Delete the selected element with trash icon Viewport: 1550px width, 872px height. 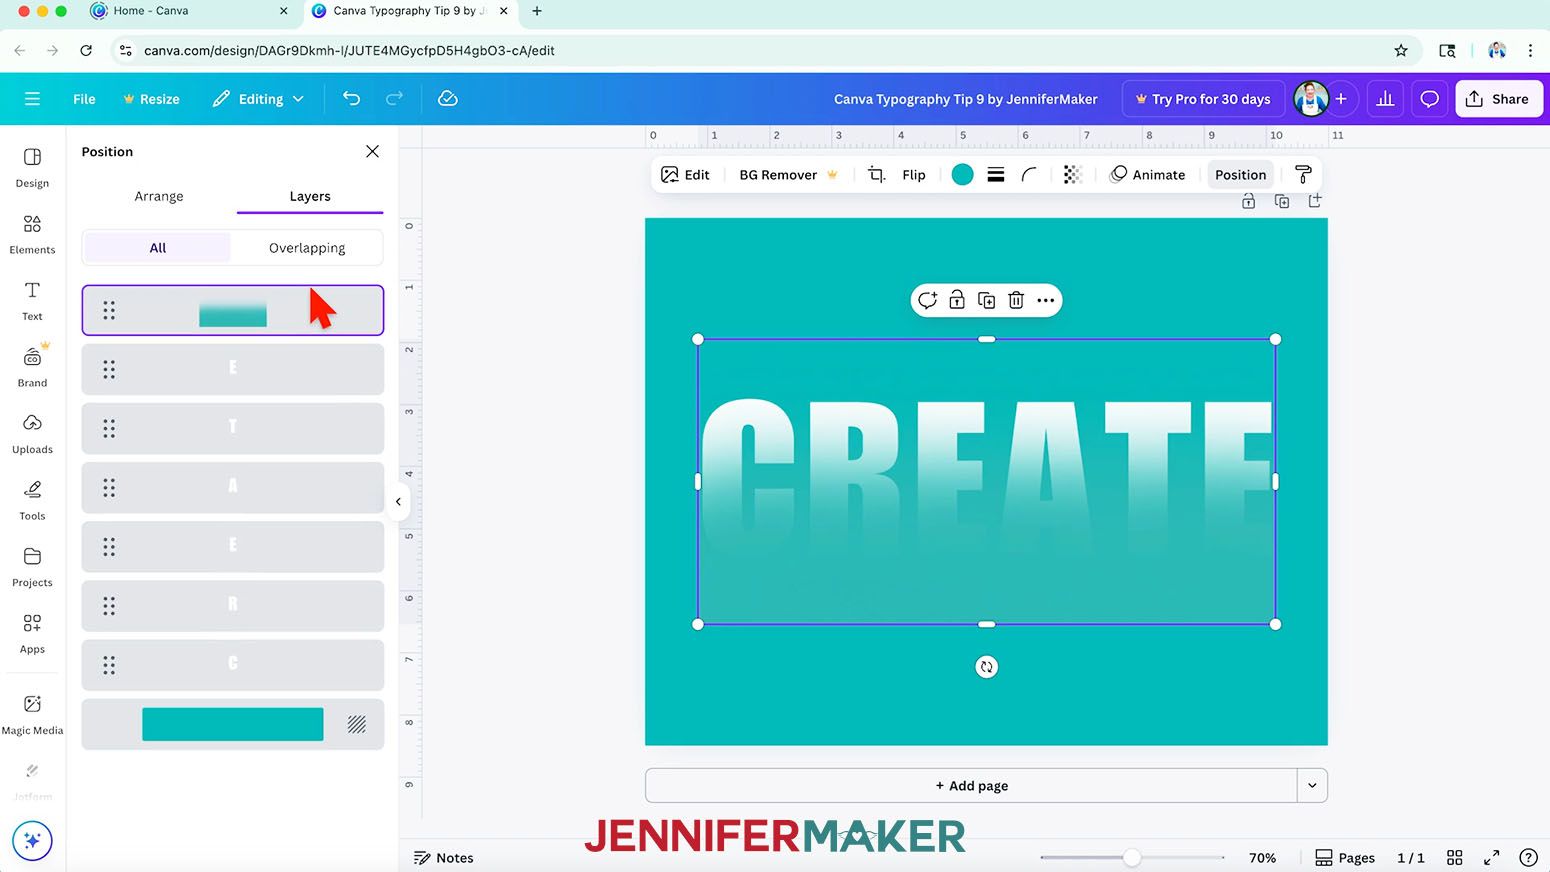coord(1016,300)
